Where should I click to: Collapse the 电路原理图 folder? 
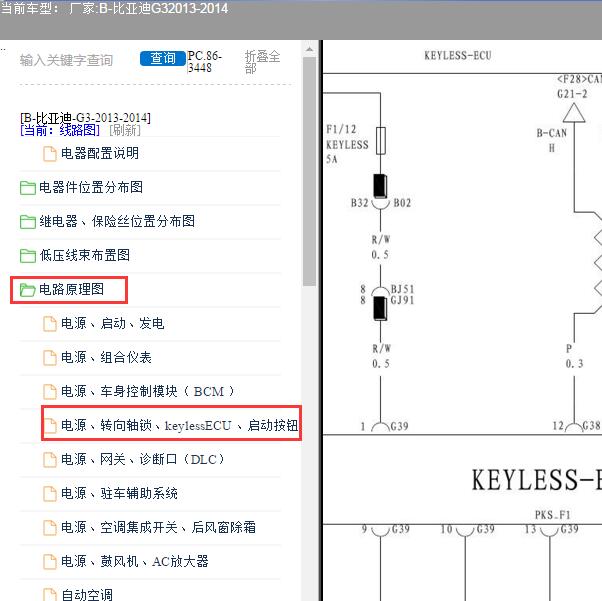(71, 289)
